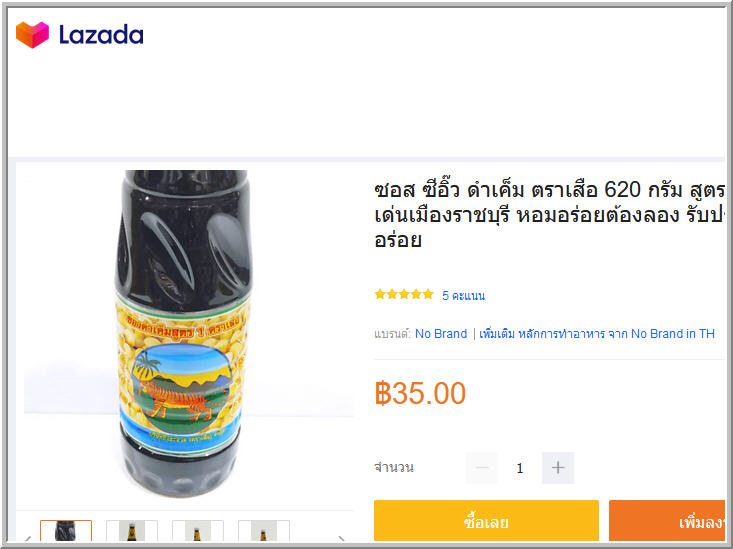733x549 pixels.
Task: Click the yellow ซื้อเลย buy now button
Action: pyautogui.click(x=486, y=521)
